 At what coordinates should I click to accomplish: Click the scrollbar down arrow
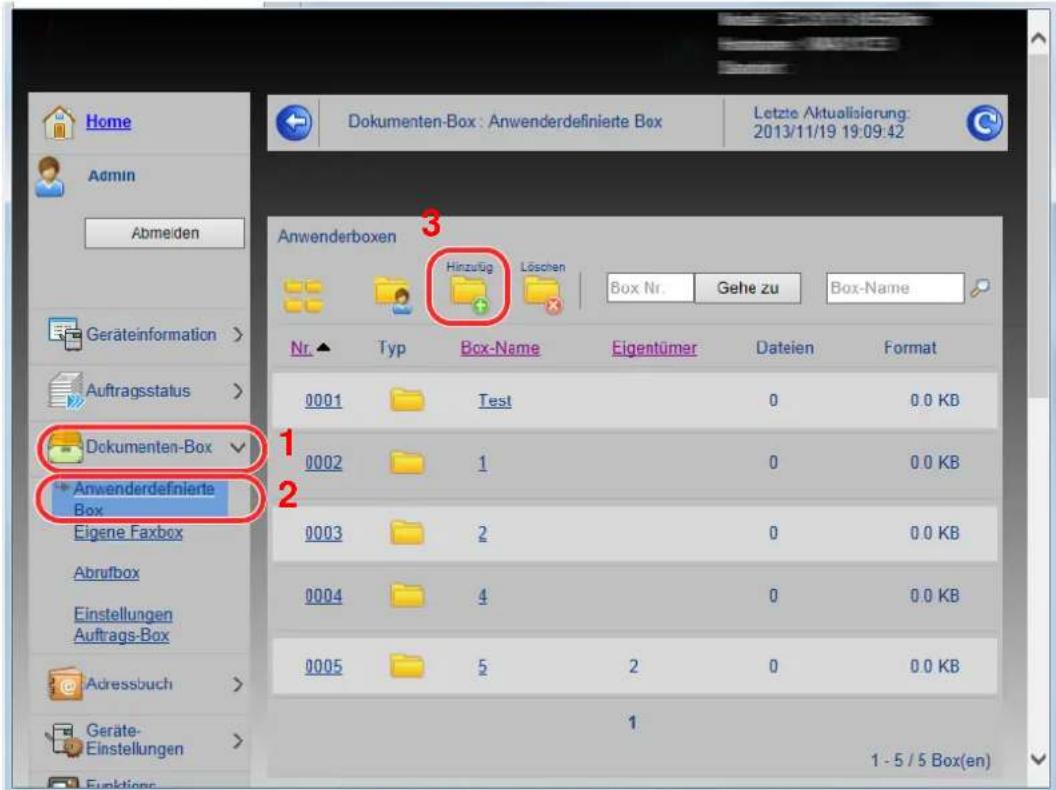click(1038, 759)
